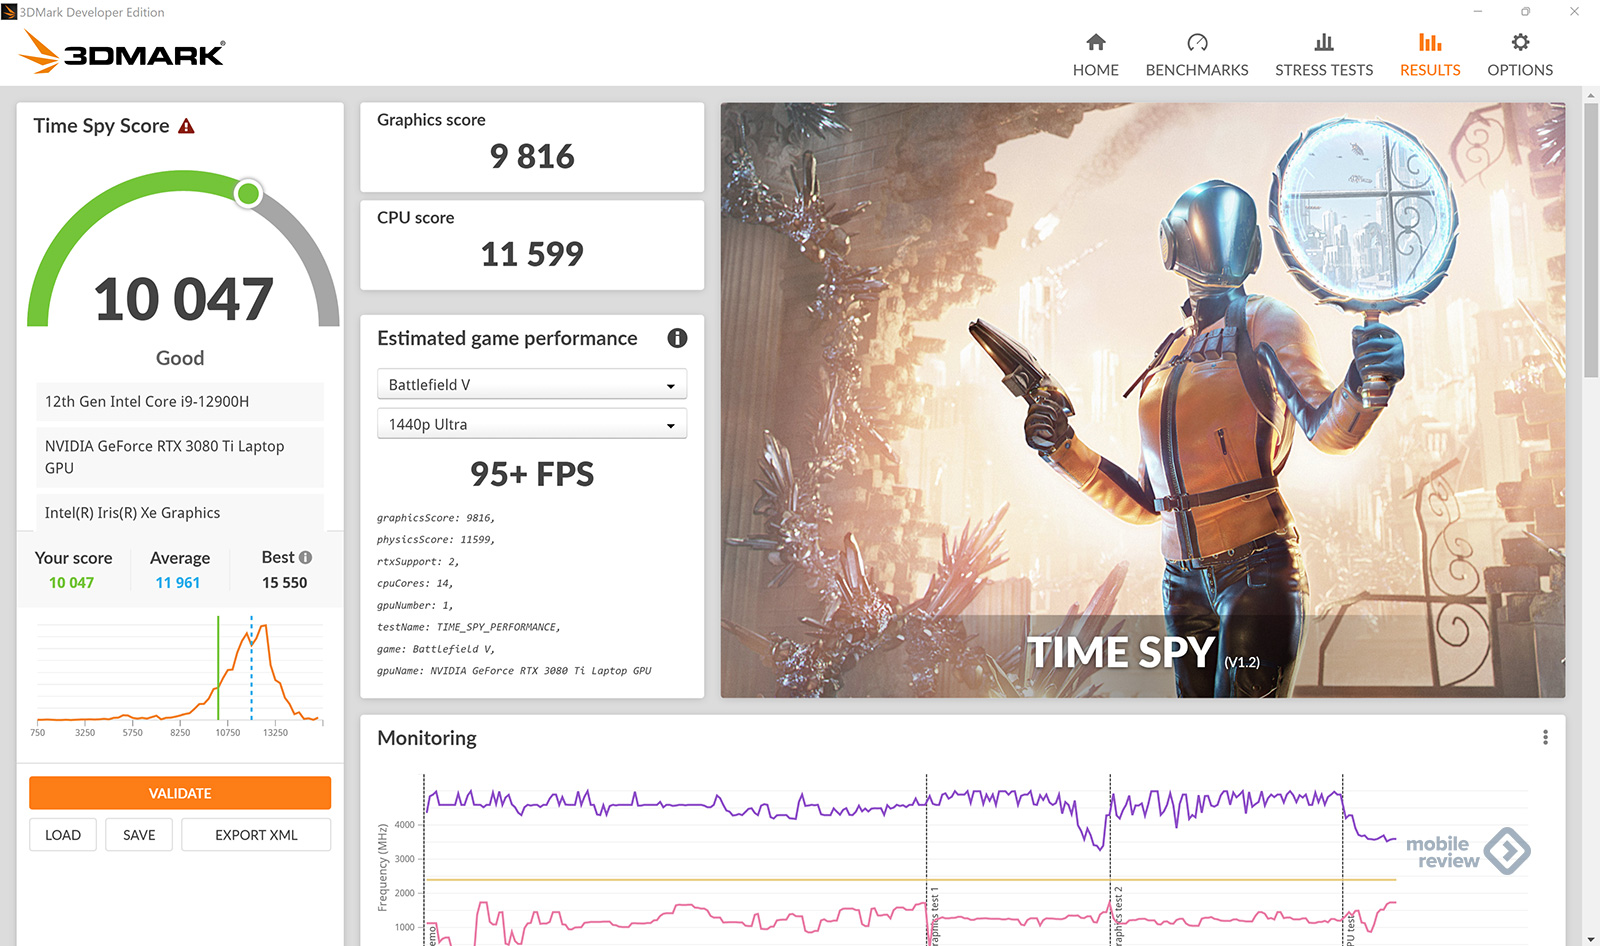Open the 1440p Ultra resolution dropdown
1600x946 pixels.
pyautogui.click(x=532, y=424)
